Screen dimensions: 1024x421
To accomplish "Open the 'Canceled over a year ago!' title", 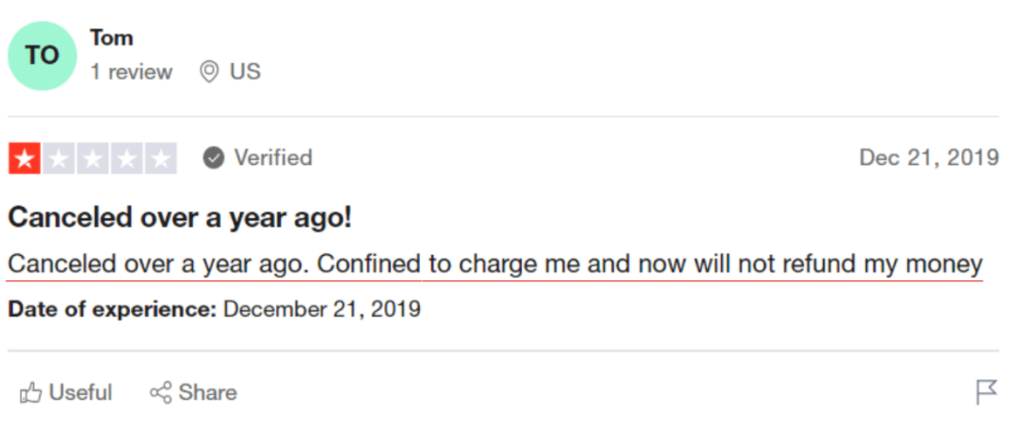I will (x=180, y=218).
